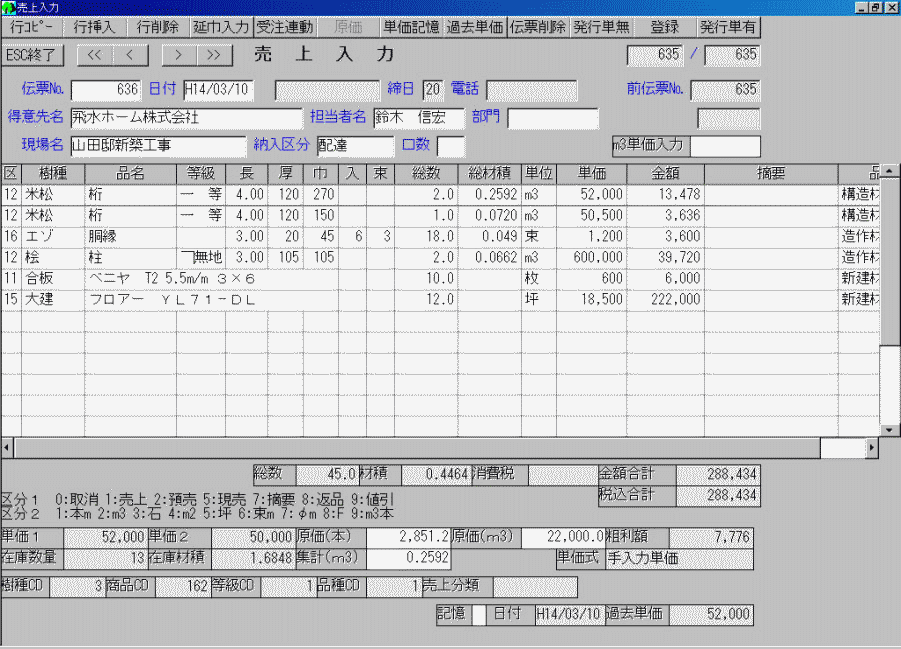
Task: Select the 単価 cell showing 50,500
Action: pyautogui.click(x=591, y=216)
